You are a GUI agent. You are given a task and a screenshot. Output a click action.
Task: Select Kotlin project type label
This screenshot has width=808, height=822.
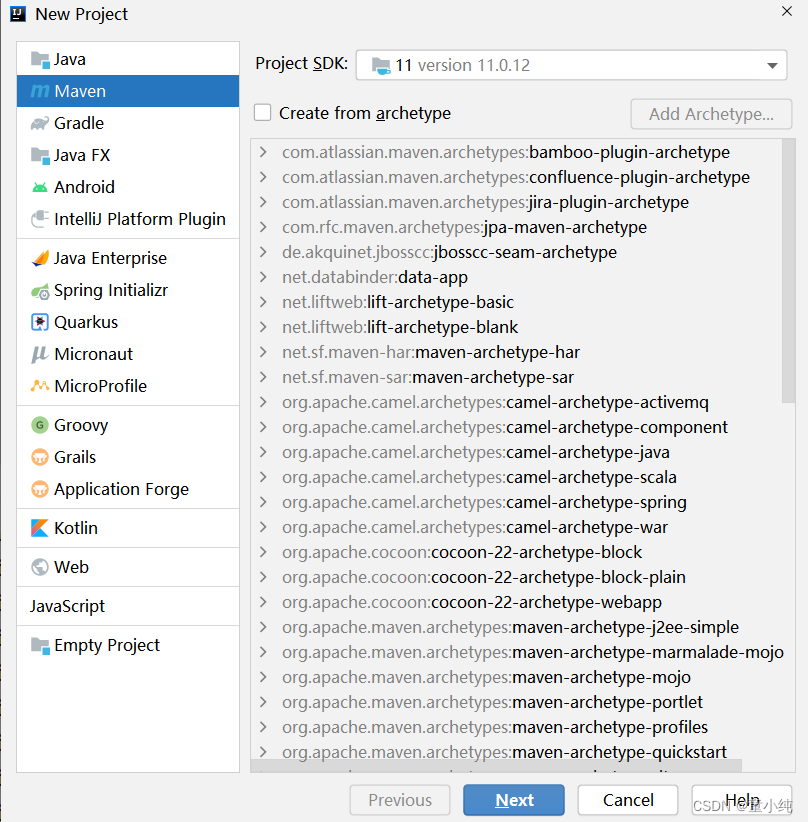[76, 528]
